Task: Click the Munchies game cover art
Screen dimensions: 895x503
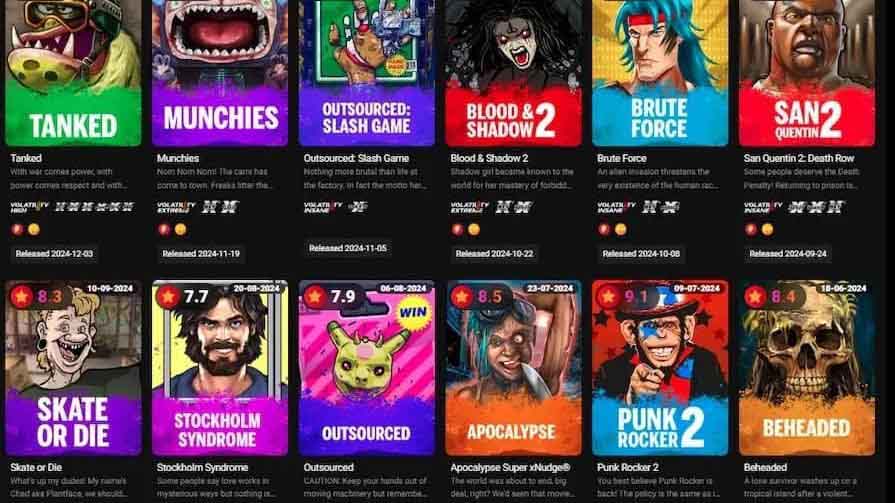Action: click(x=220, y=73)
